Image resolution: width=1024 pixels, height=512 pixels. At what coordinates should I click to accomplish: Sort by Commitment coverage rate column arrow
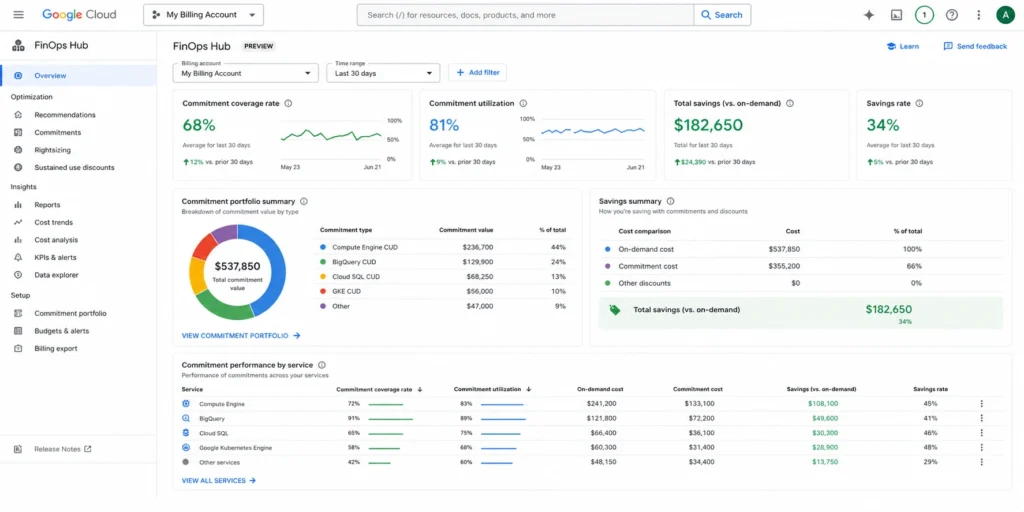pyautogui.click(x=419, y=389)
